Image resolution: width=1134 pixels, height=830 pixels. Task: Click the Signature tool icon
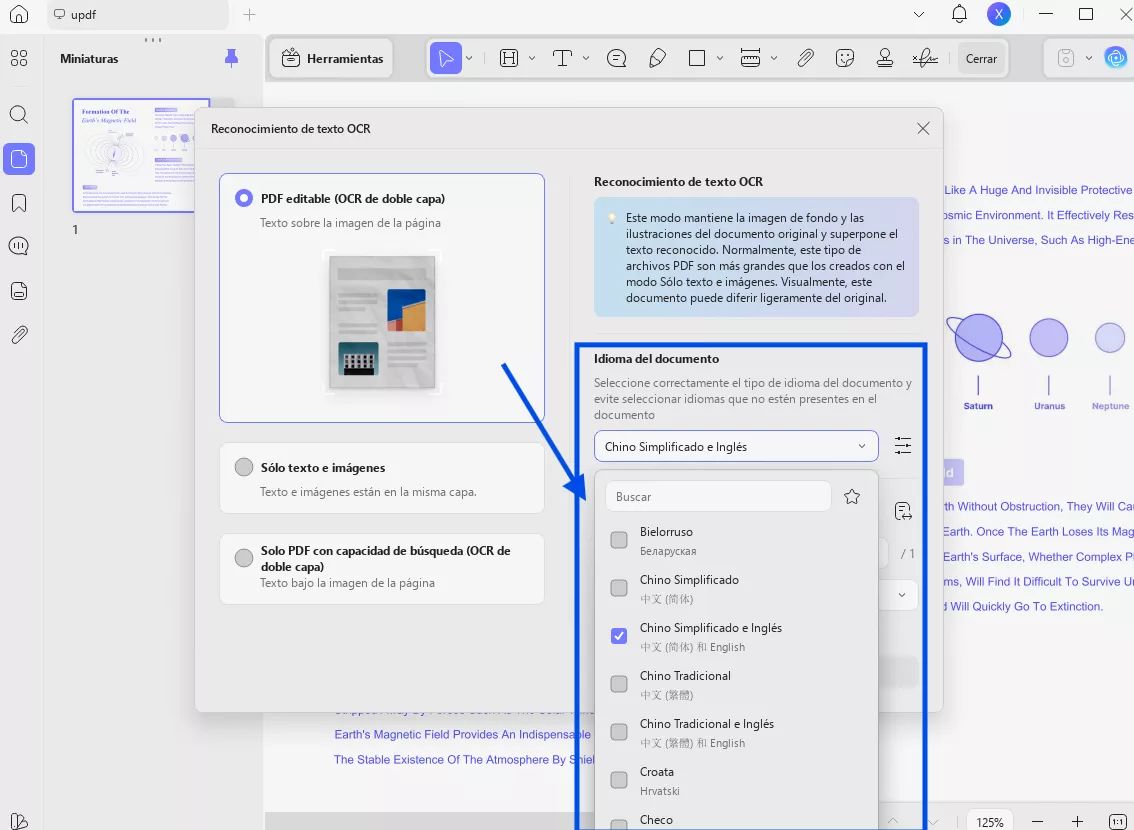927,59
